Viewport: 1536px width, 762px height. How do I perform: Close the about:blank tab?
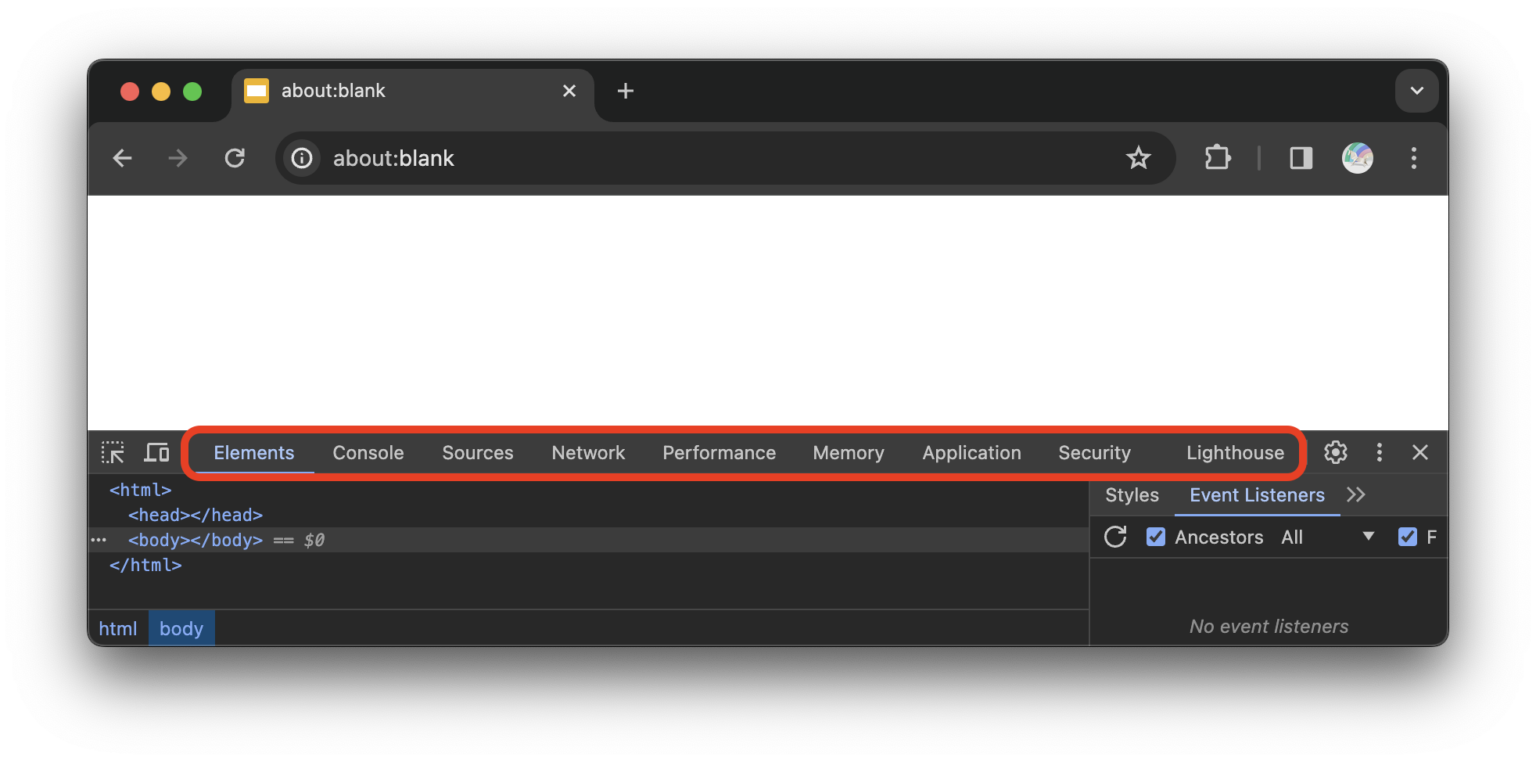coord(569,91)
